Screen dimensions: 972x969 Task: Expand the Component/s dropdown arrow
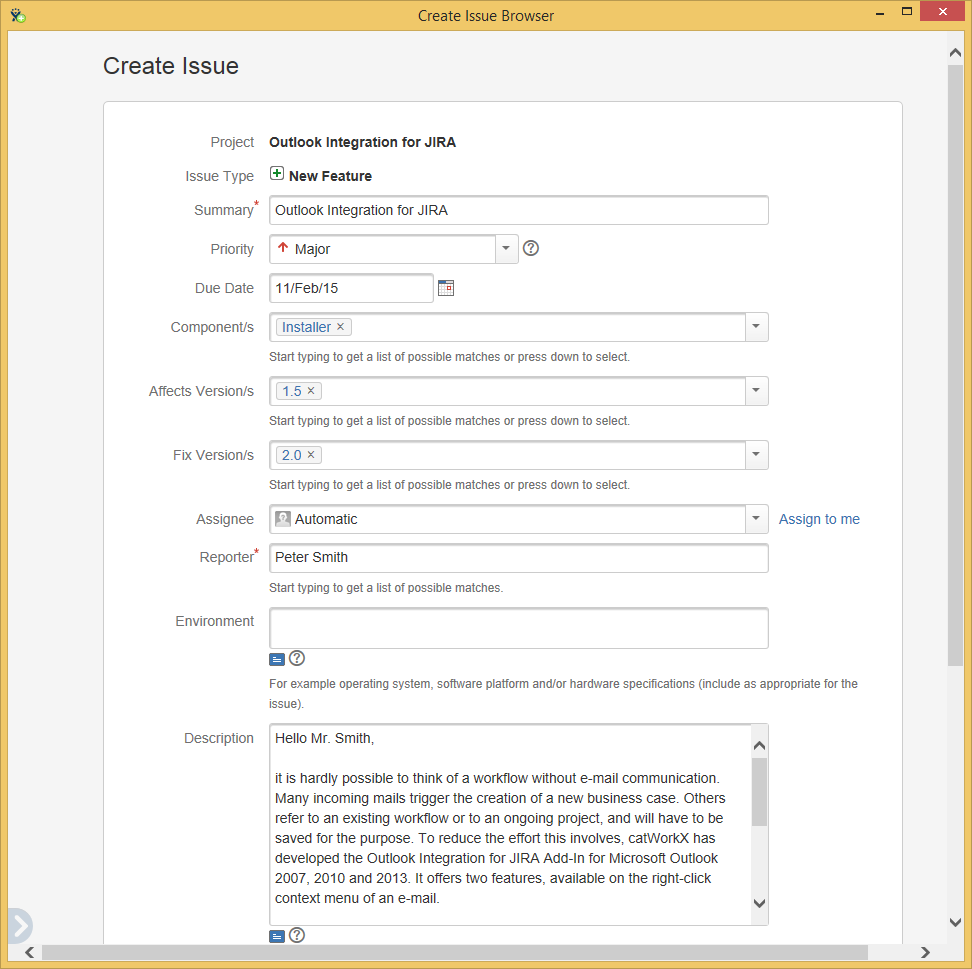(x=756, y=327)
